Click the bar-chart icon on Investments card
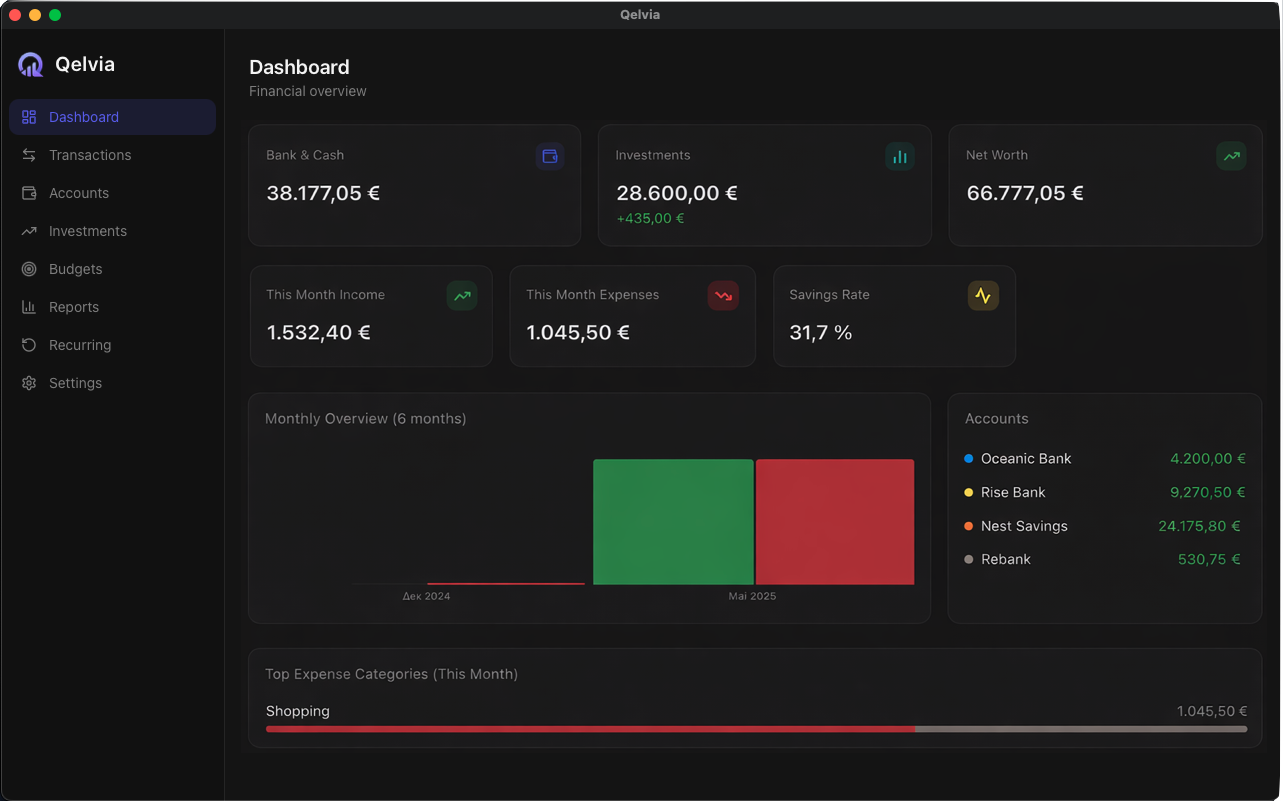Image resolution: width=1283 pixels, height=801 pixels. 899,156
